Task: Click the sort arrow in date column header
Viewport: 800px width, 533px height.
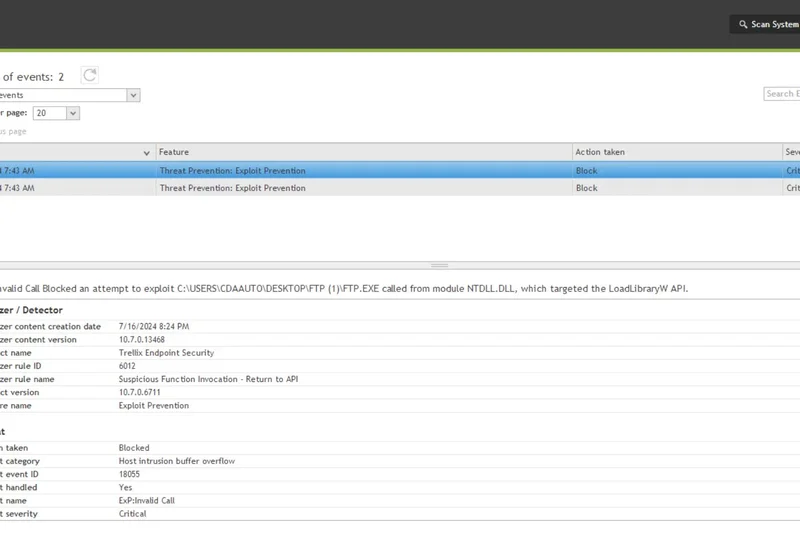Action: [x=146, y=153]
